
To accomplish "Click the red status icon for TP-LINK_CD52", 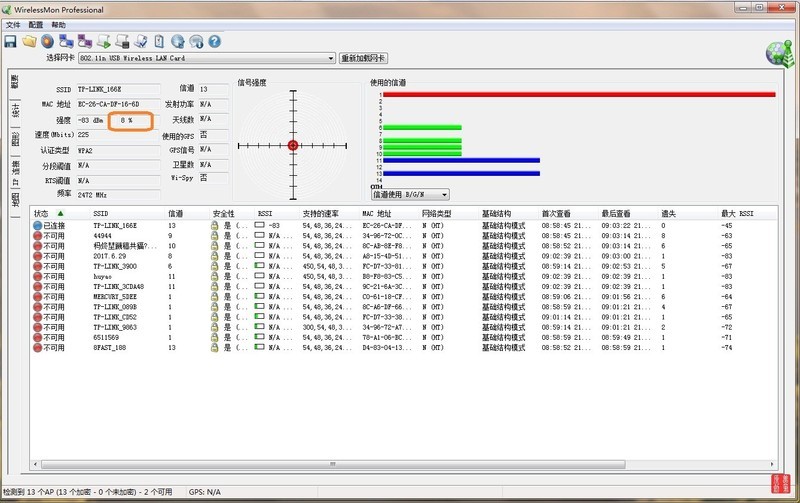I will (37, 317).
